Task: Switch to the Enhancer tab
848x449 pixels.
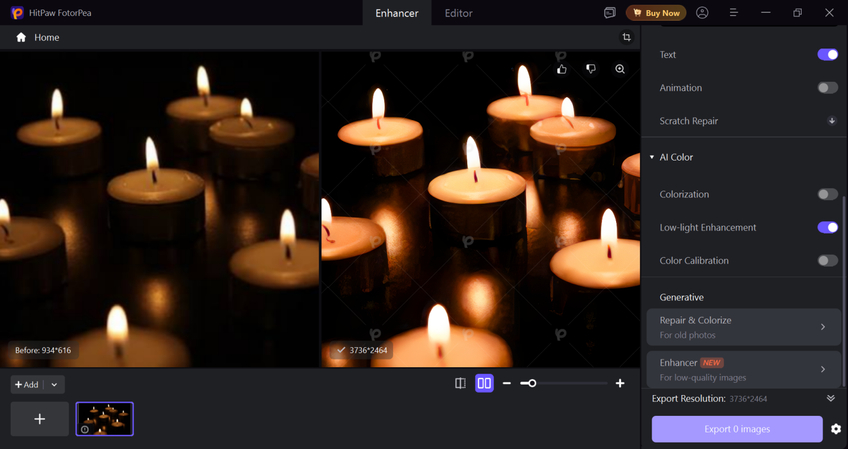Action: [397, 13]
